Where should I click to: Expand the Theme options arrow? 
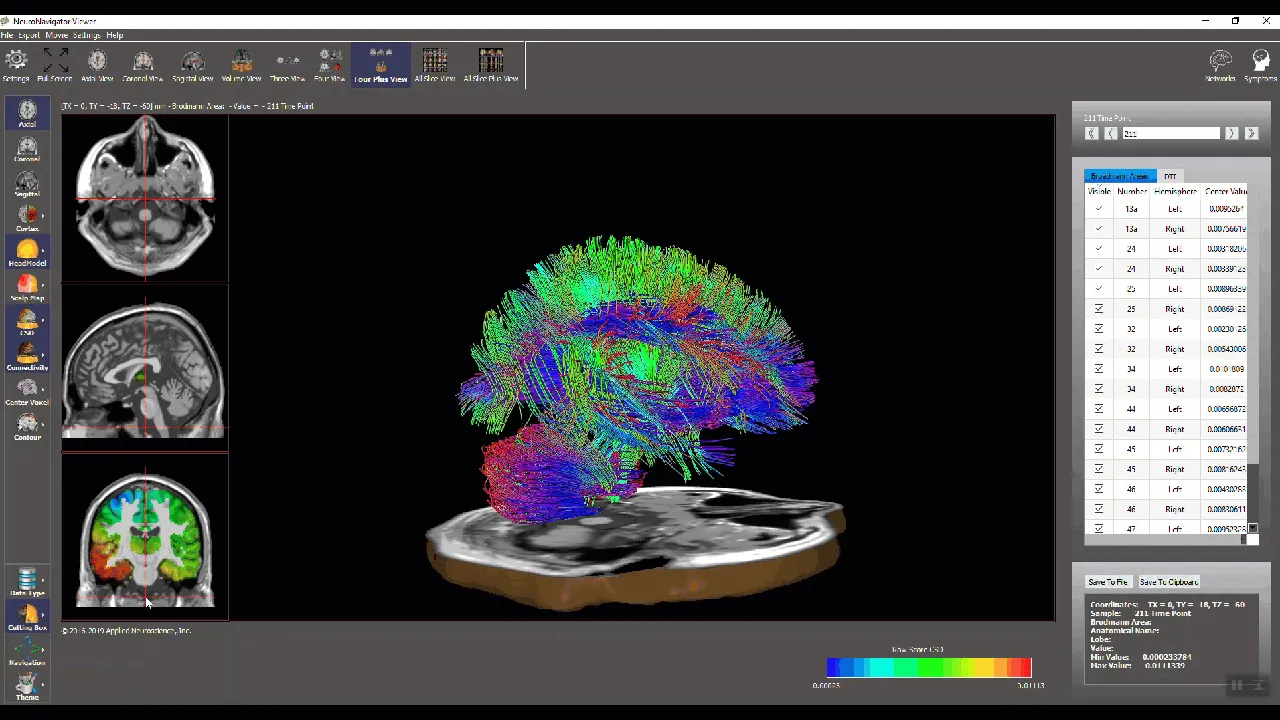pos(43,685)
